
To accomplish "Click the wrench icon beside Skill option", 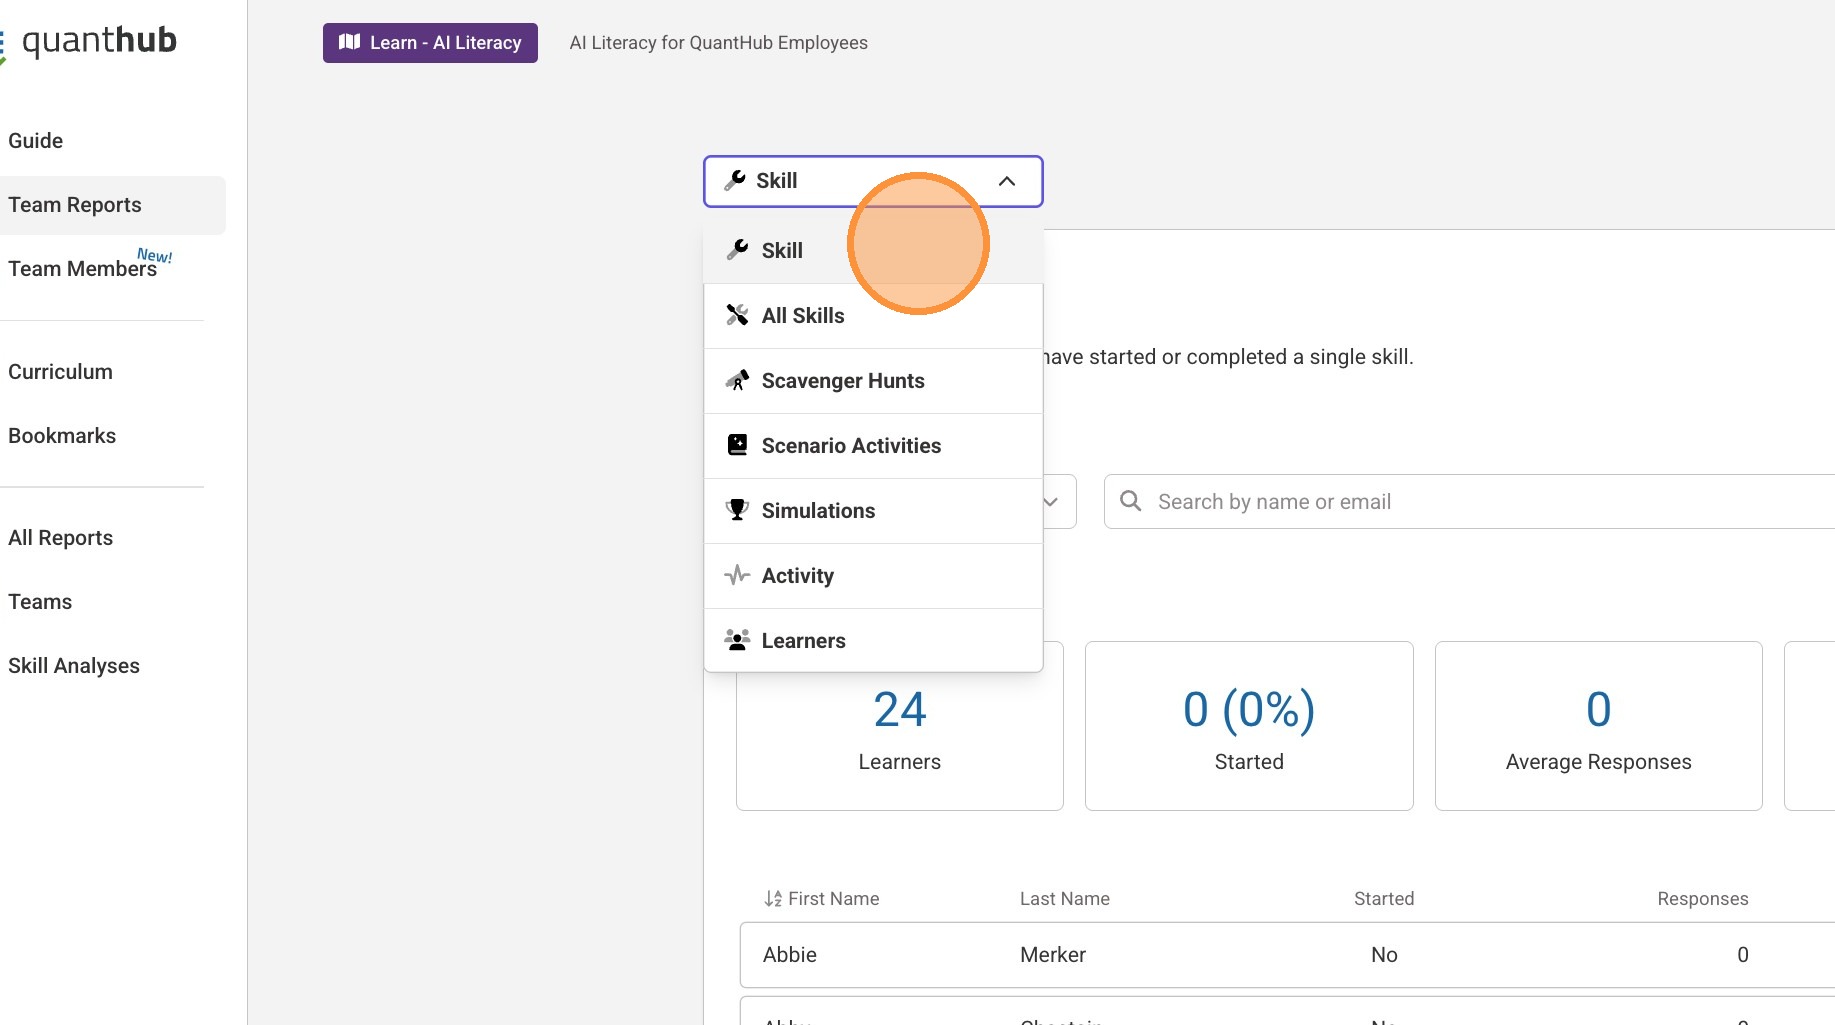I will tap(738, 250).
